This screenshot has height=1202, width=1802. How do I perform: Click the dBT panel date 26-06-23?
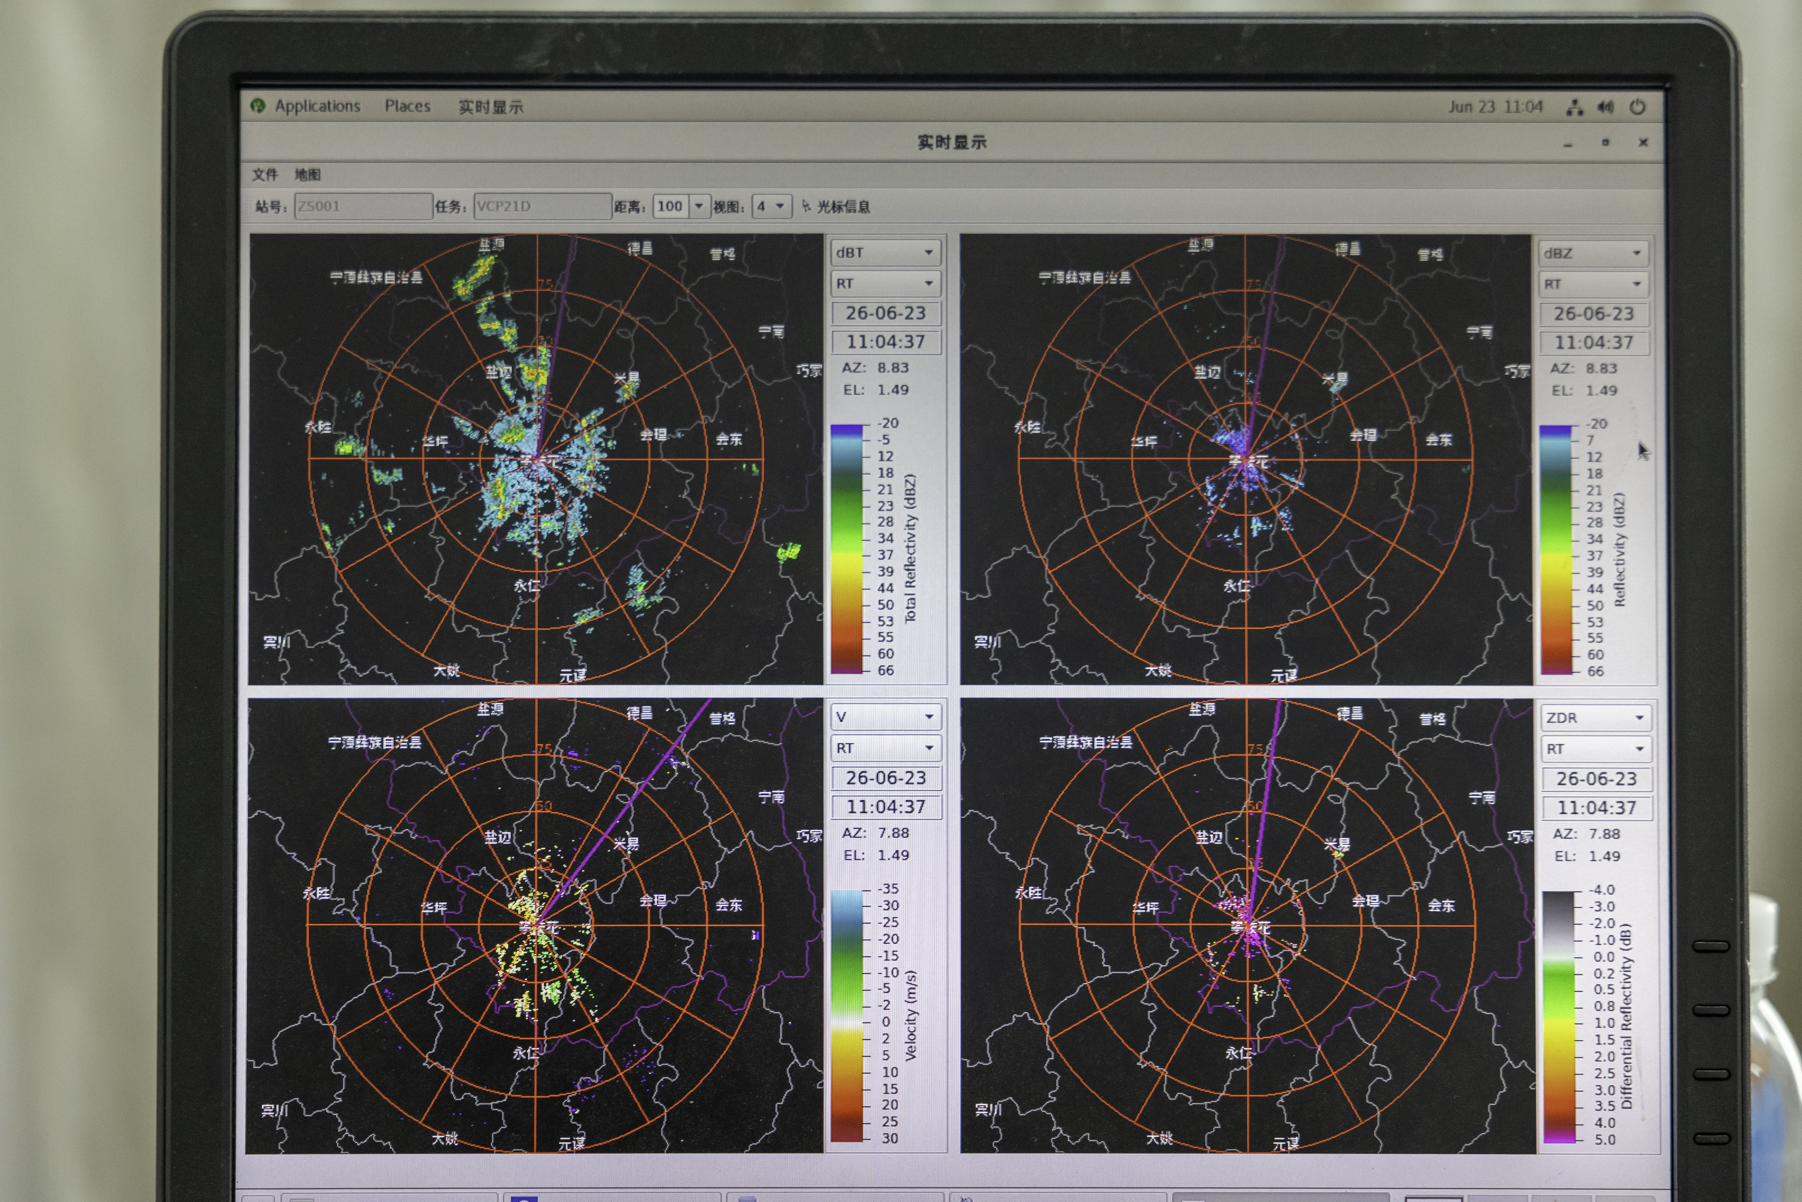point(886,314)
